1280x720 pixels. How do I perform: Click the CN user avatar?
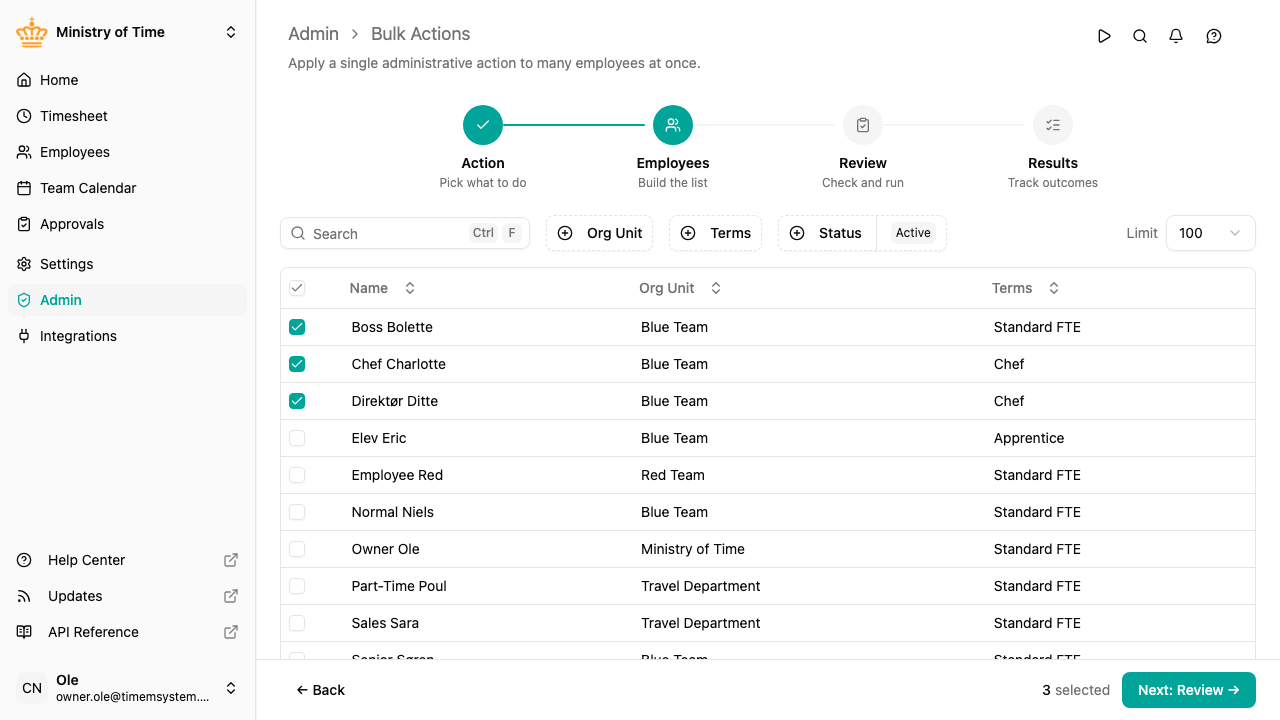(32, 688)
